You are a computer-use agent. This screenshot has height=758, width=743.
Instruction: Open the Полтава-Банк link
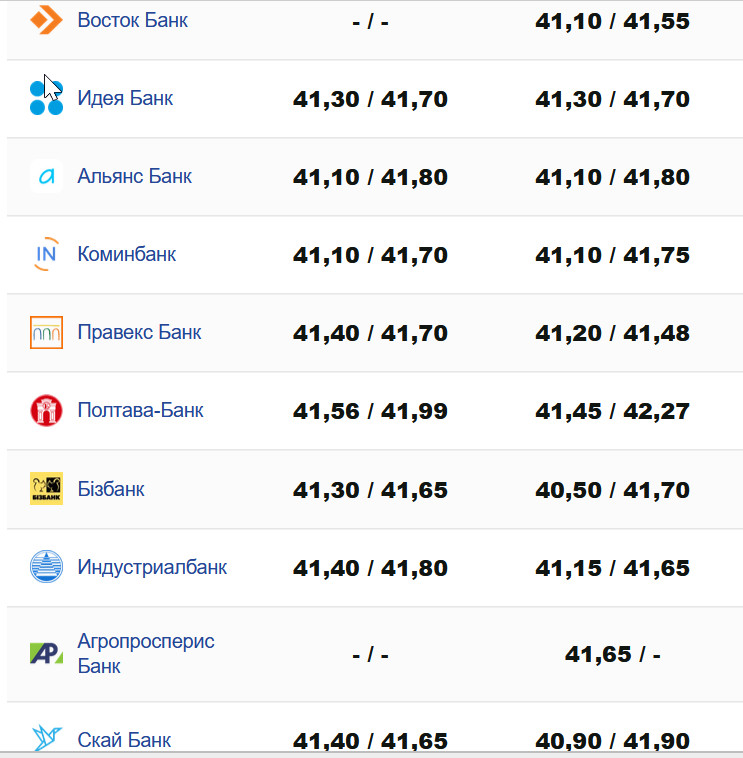[140, 410]
